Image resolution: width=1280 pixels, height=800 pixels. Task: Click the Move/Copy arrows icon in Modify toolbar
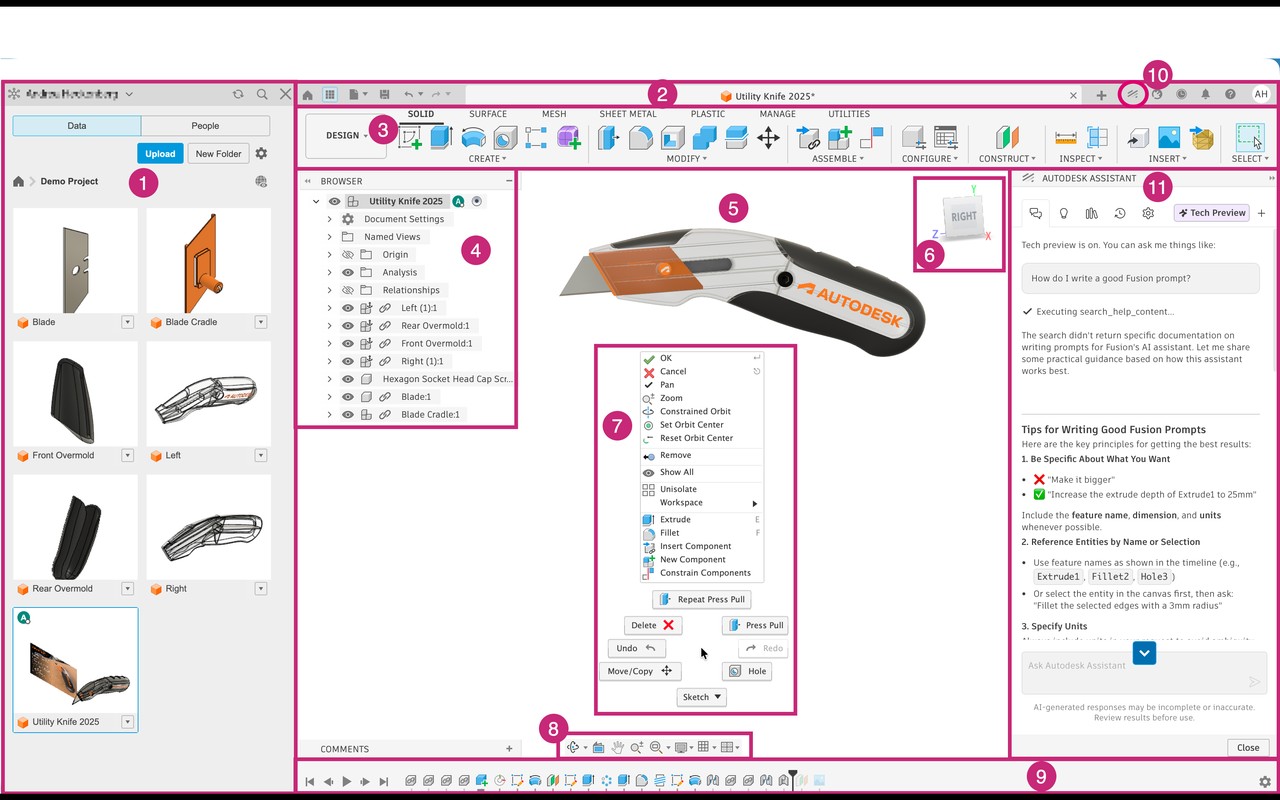(768, 138)
